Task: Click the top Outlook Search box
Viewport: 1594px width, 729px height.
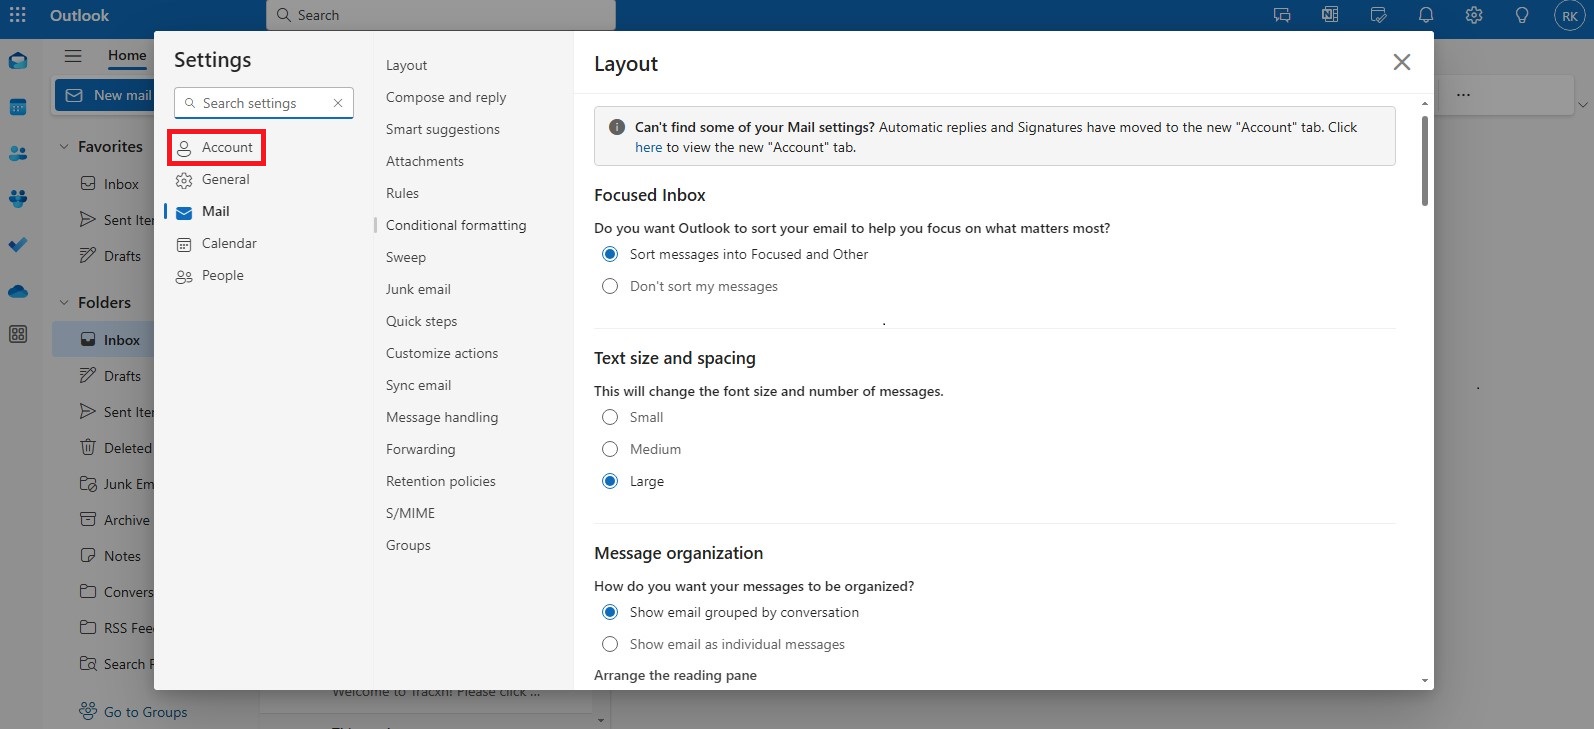Action: pyautogui.click(x=441, y=15)
